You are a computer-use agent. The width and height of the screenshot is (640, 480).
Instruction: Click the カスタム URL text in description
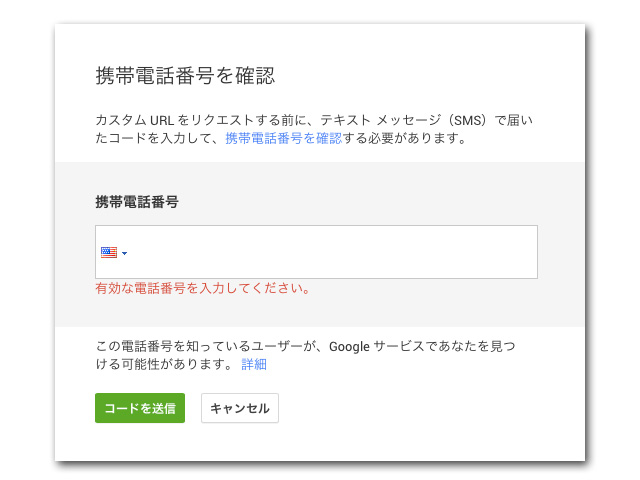[x=135, y=121]
